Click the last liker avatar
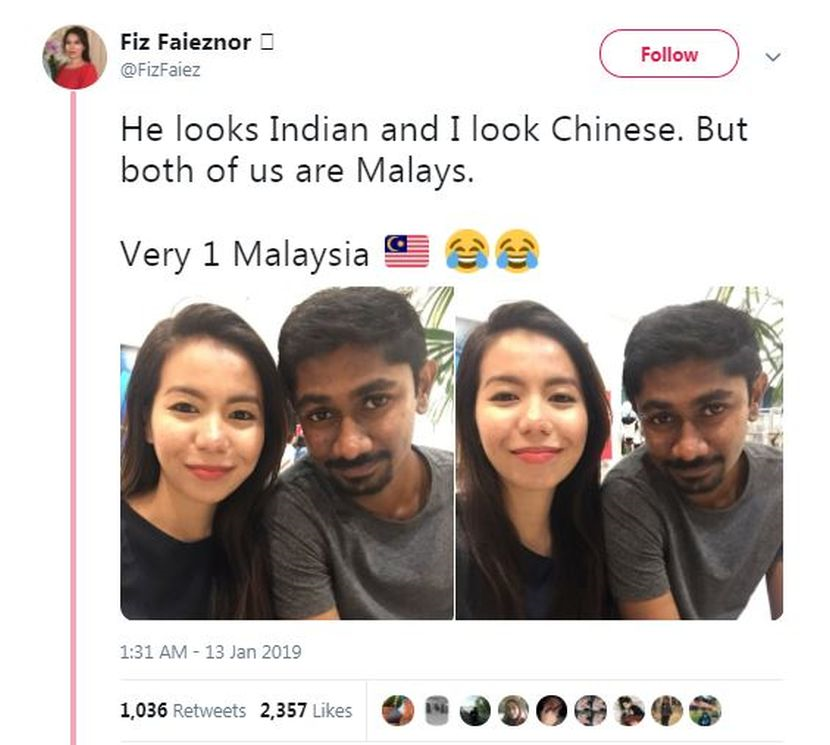 (x=705, y=710)
